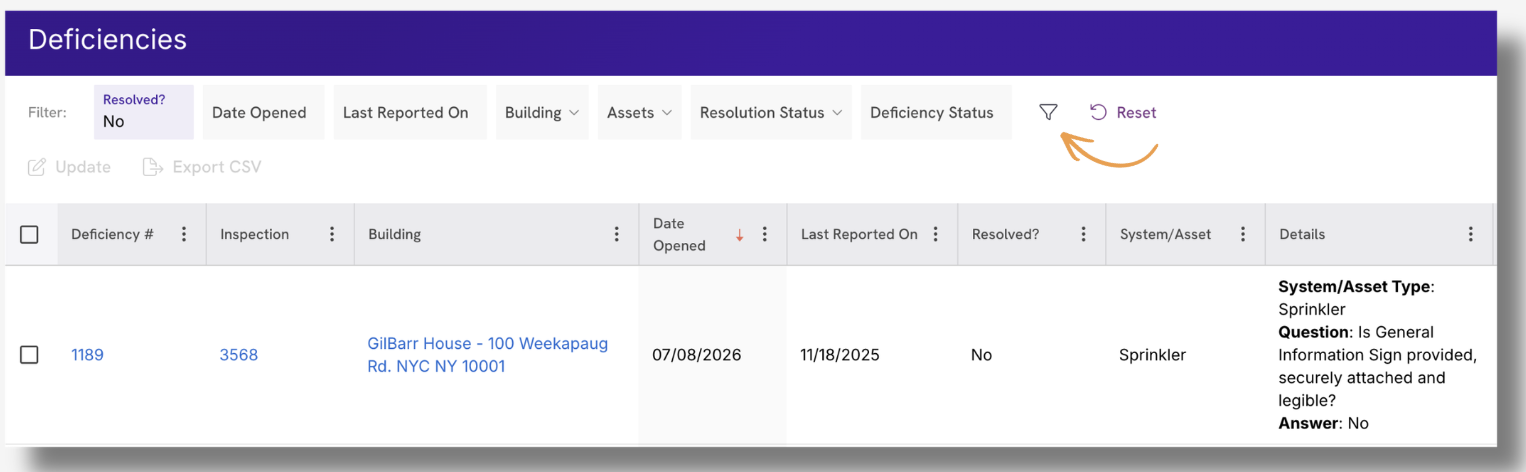Click the Details column header
Screen dimensions: 1526x472
1302,234
